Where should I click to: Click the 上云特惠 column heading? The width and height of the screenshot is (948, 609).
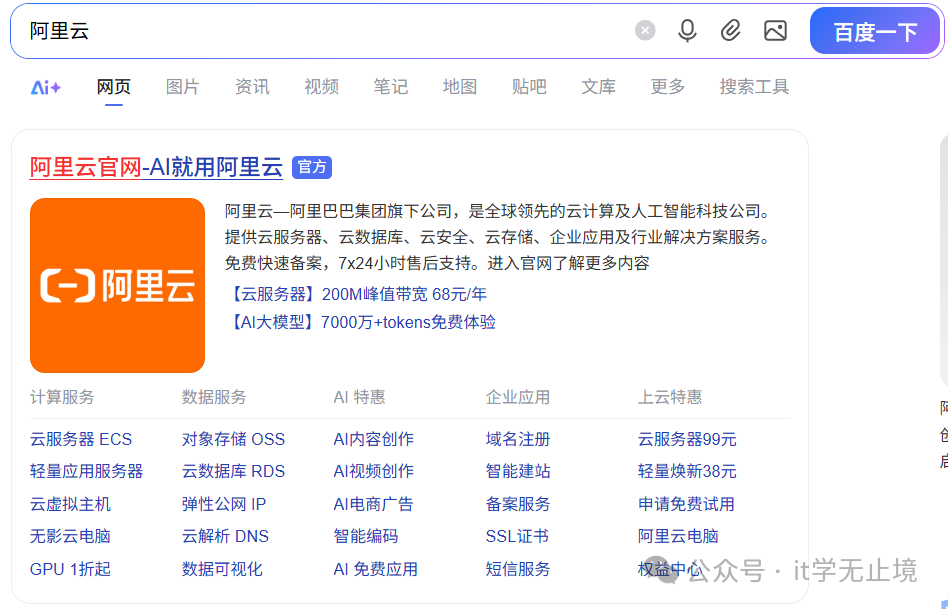click(x=670, y=397)
